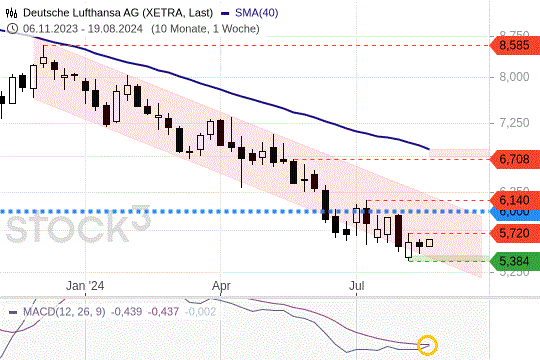Screen dimensions: 540x360
Task: Click the stock3 watermark logo
Action: (x=78, y=224)
